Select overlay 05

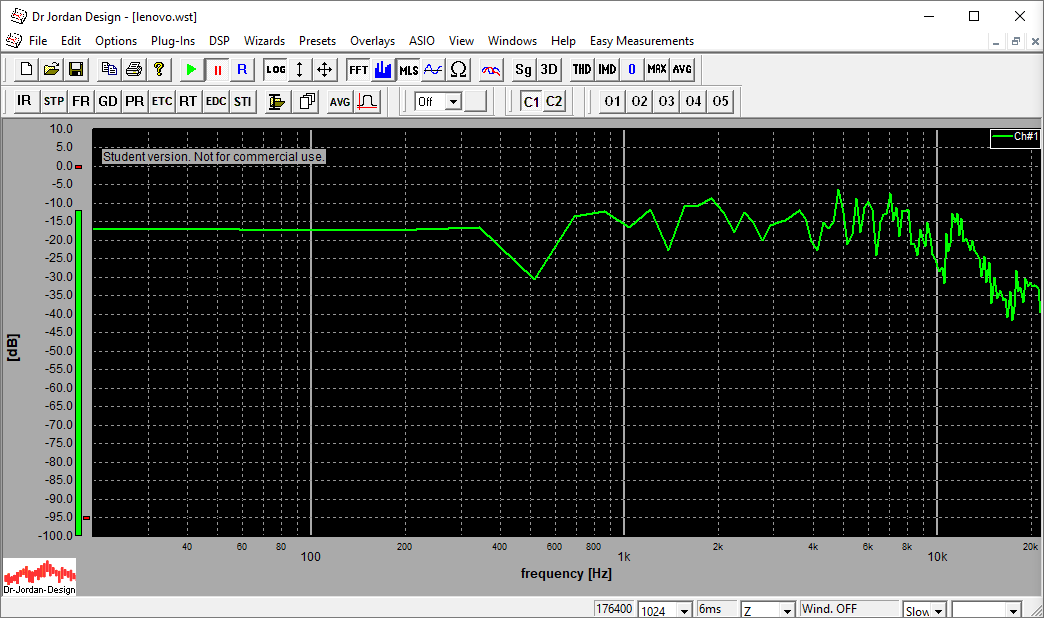pyautogui.click(x=720, y=101)
